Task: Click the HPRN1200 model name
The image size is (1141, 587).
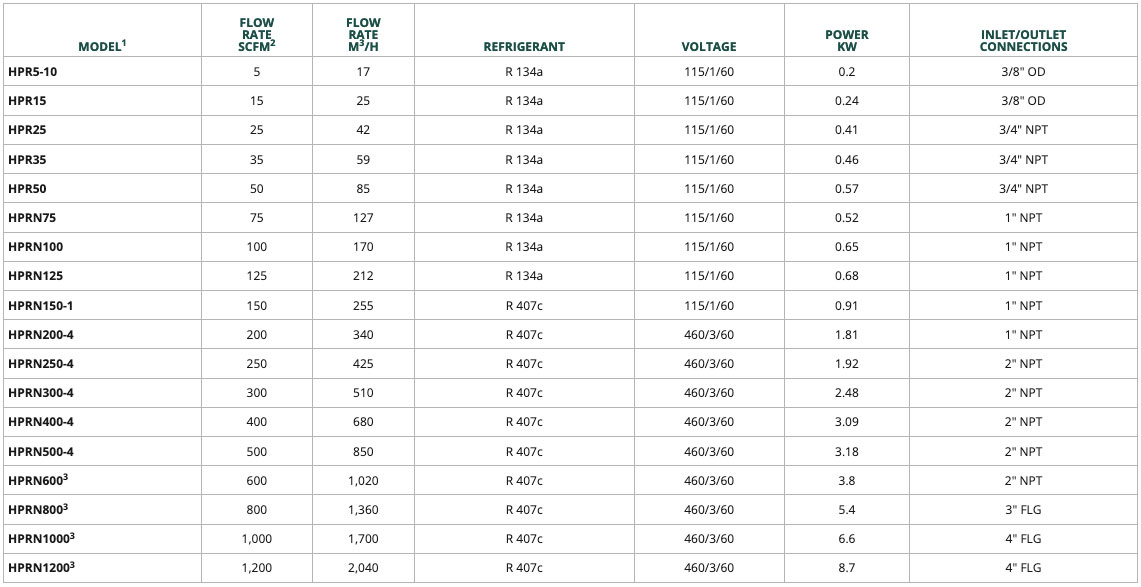Action: pos(40,568)
